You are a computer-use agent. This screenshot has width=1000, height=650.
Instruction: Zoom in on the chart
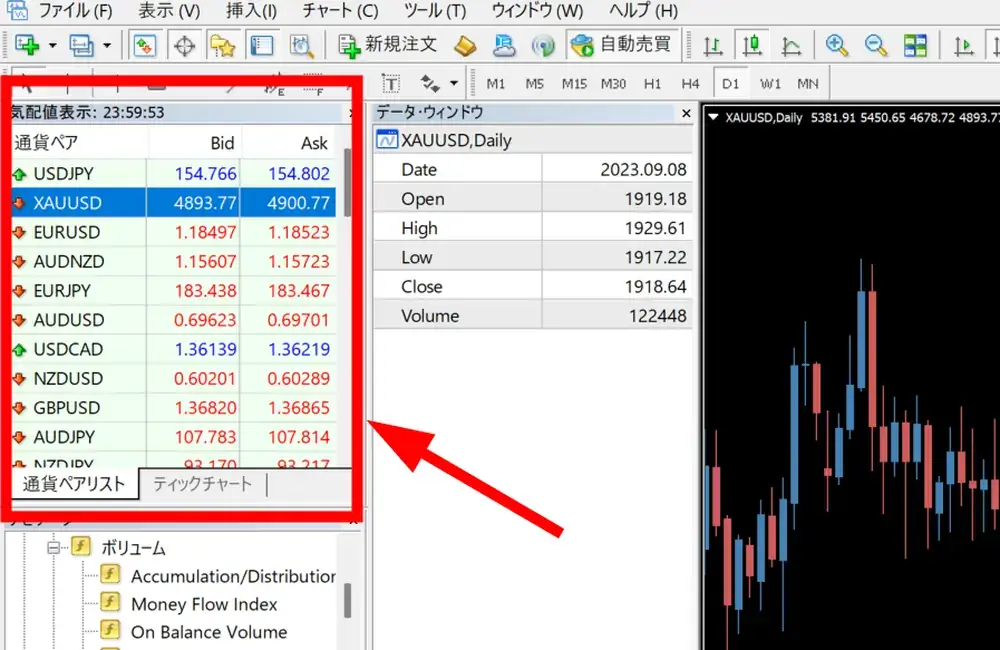[x=837, y=45]
